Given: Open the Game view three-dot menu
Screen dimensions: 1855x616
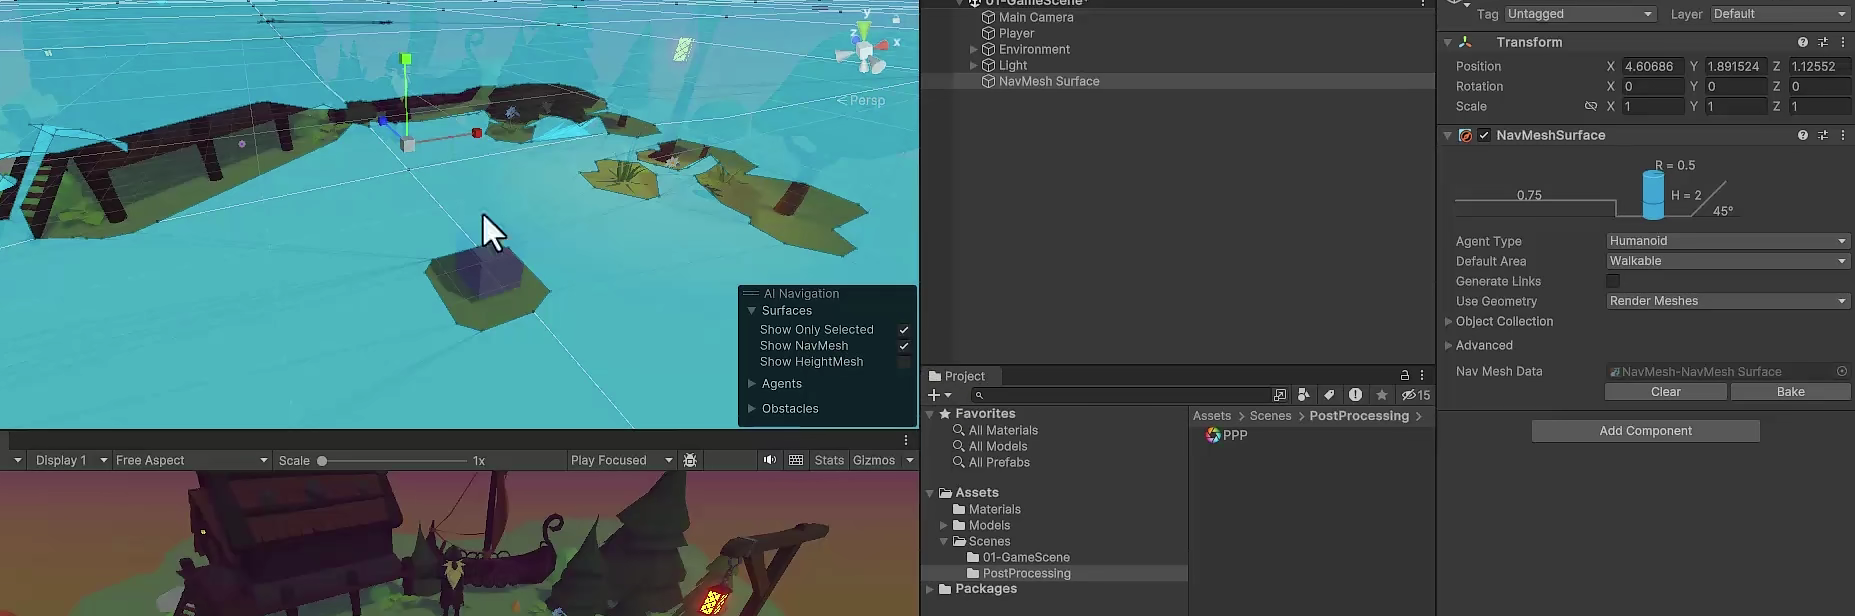Looking at the screenshot, I should (906, 440).
